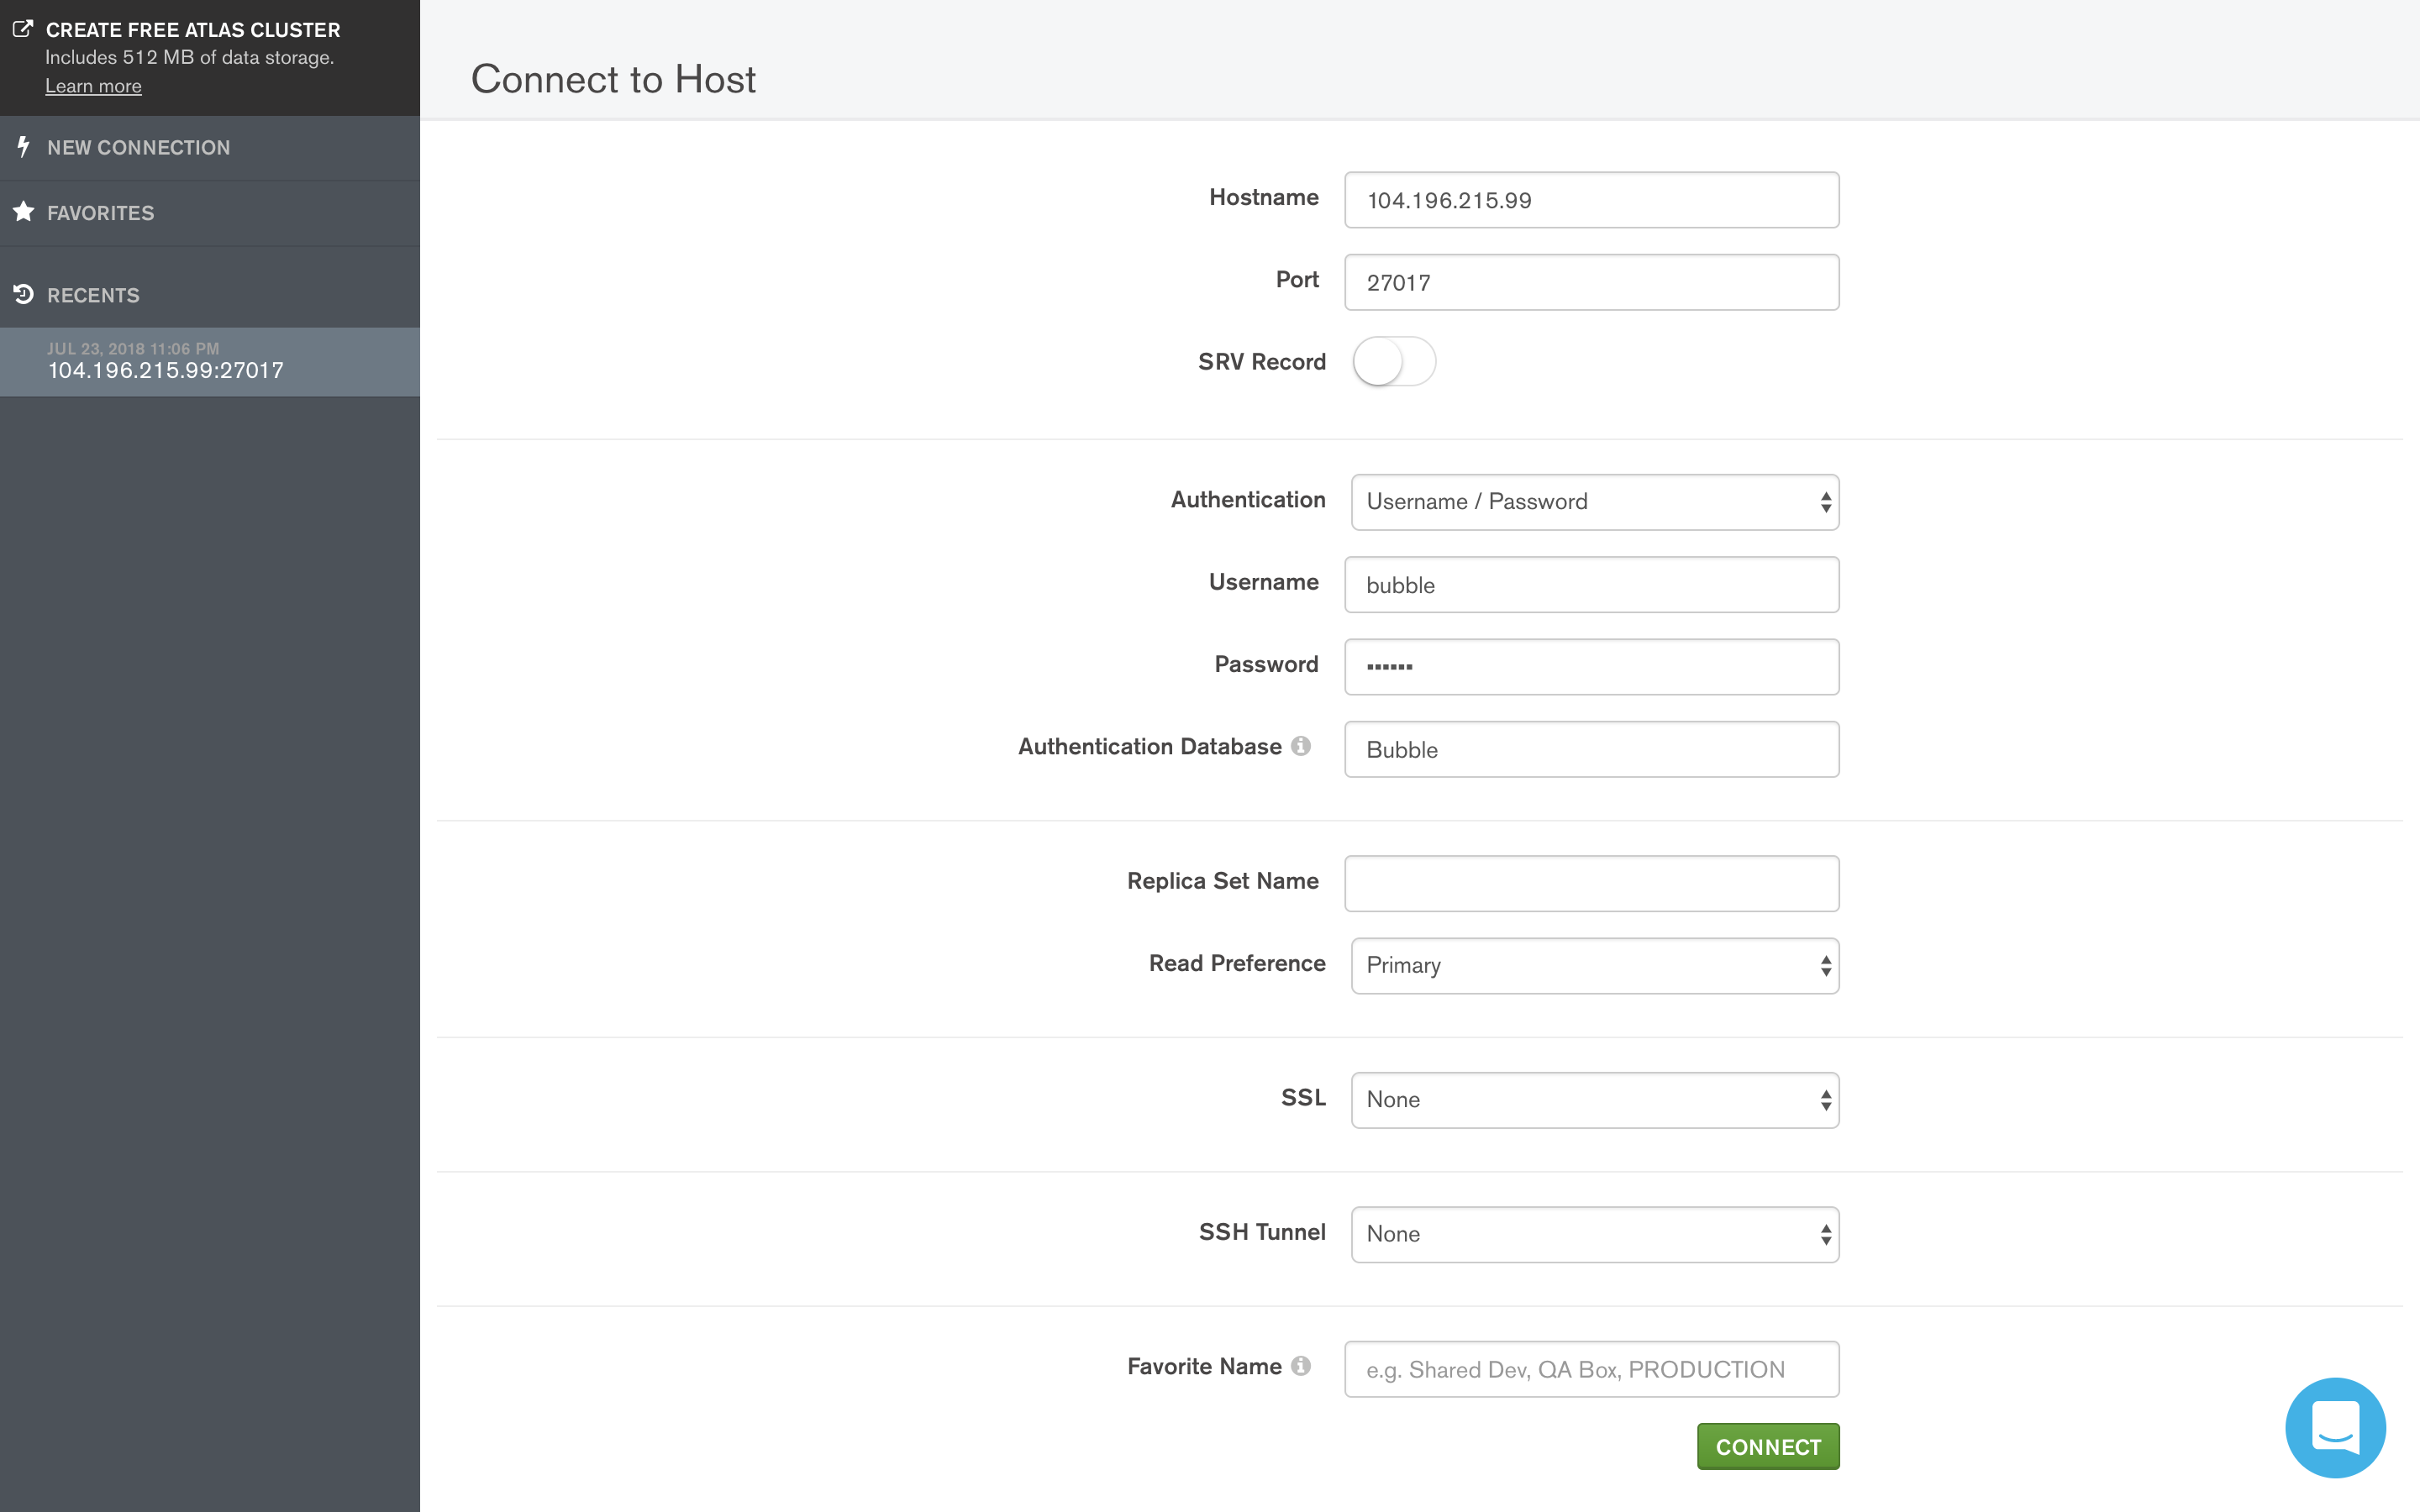Focus the Replica Set Name input
Viewport: 2420px width, 1512px height.
pos(1590,883)
